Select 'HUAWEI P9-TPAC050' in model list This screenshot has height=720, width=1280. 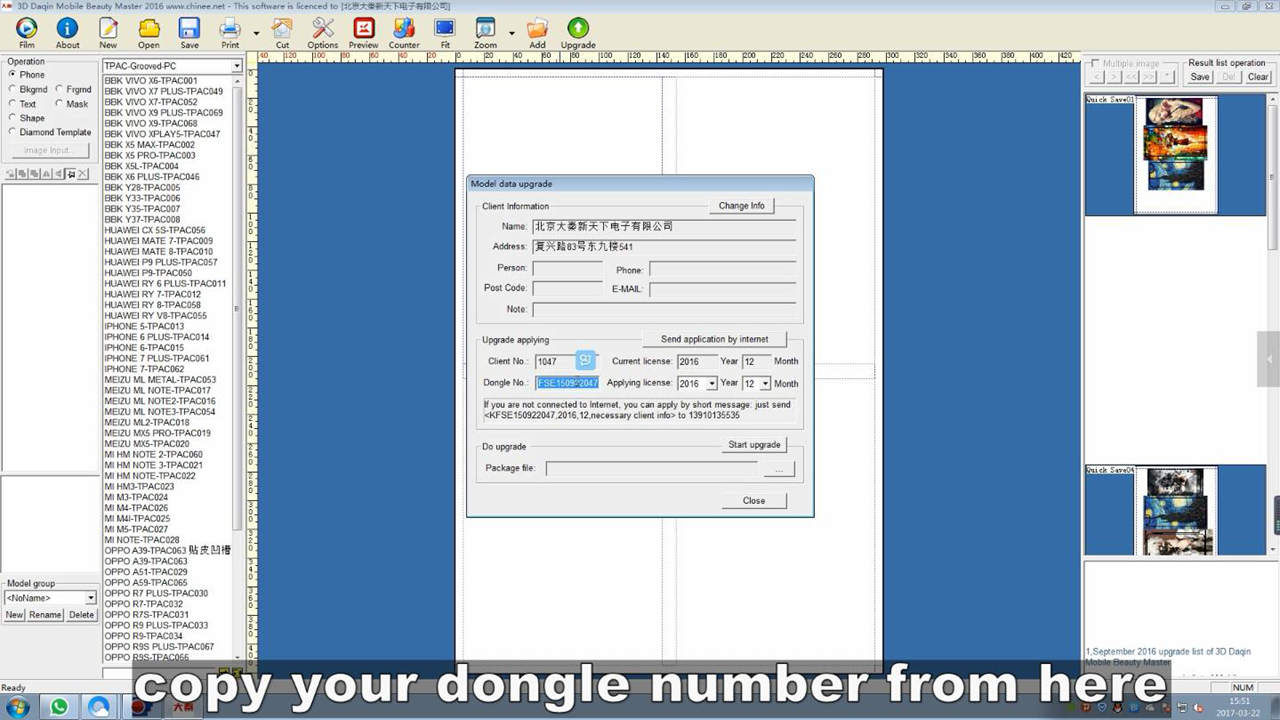(x=148, y=273)
